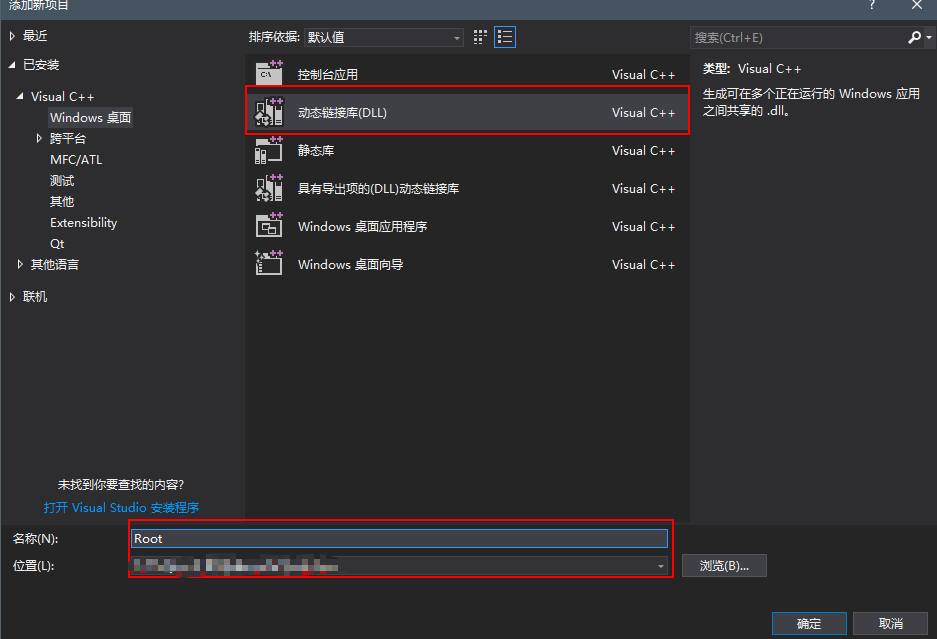Click the 确定 button to confirm

[808, 623]
